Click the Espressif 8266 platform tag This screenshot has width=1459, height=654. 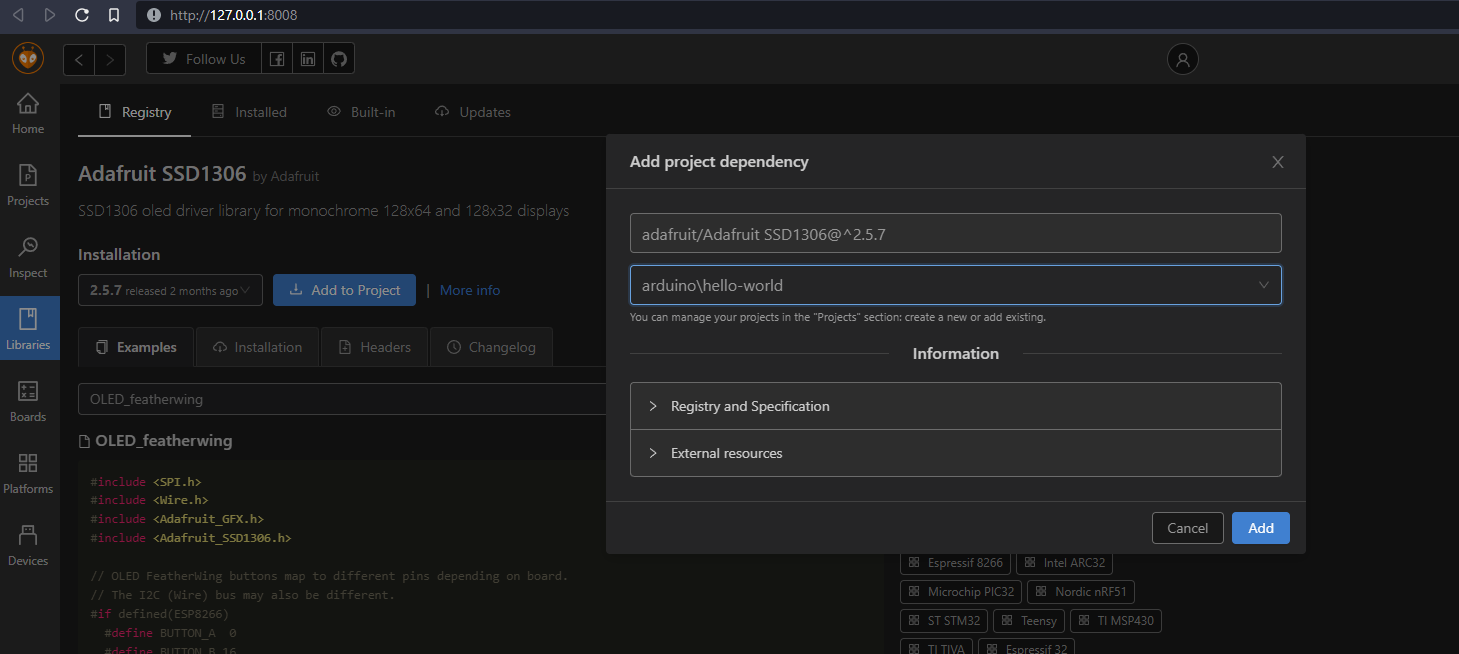[956, 563]
